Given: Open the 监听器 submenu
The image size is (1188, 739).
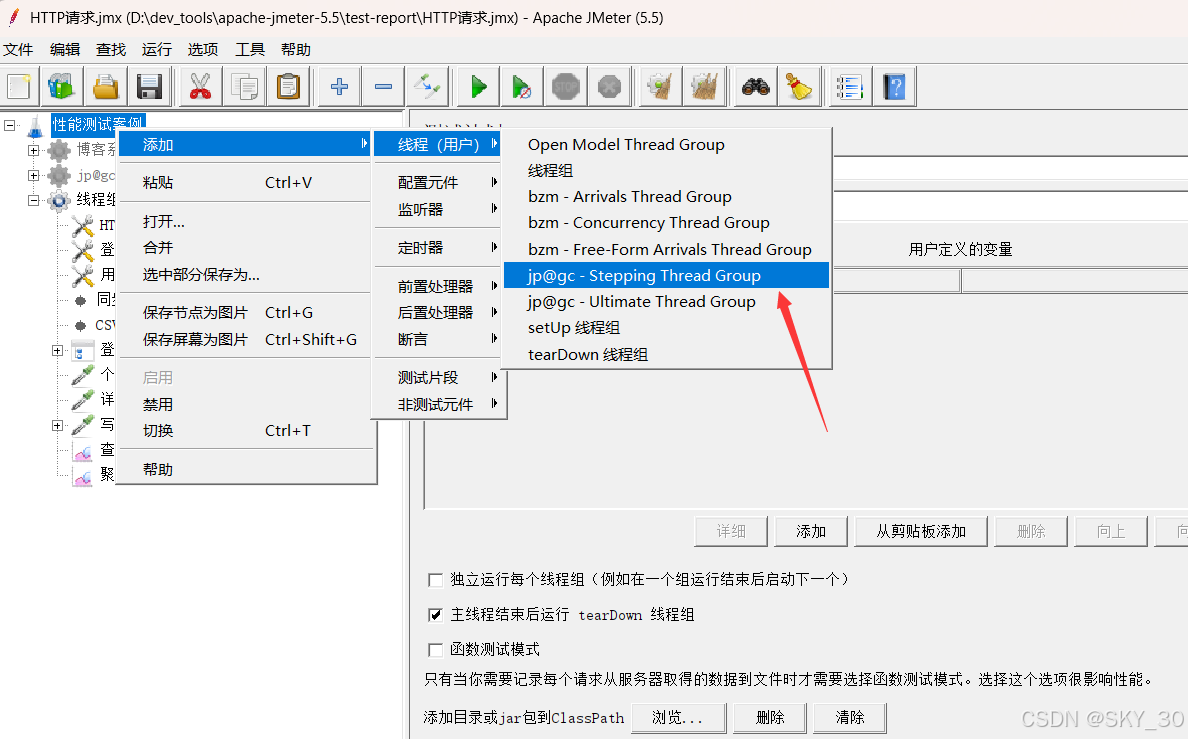Looking at the screenshot, I should (440, 209).
